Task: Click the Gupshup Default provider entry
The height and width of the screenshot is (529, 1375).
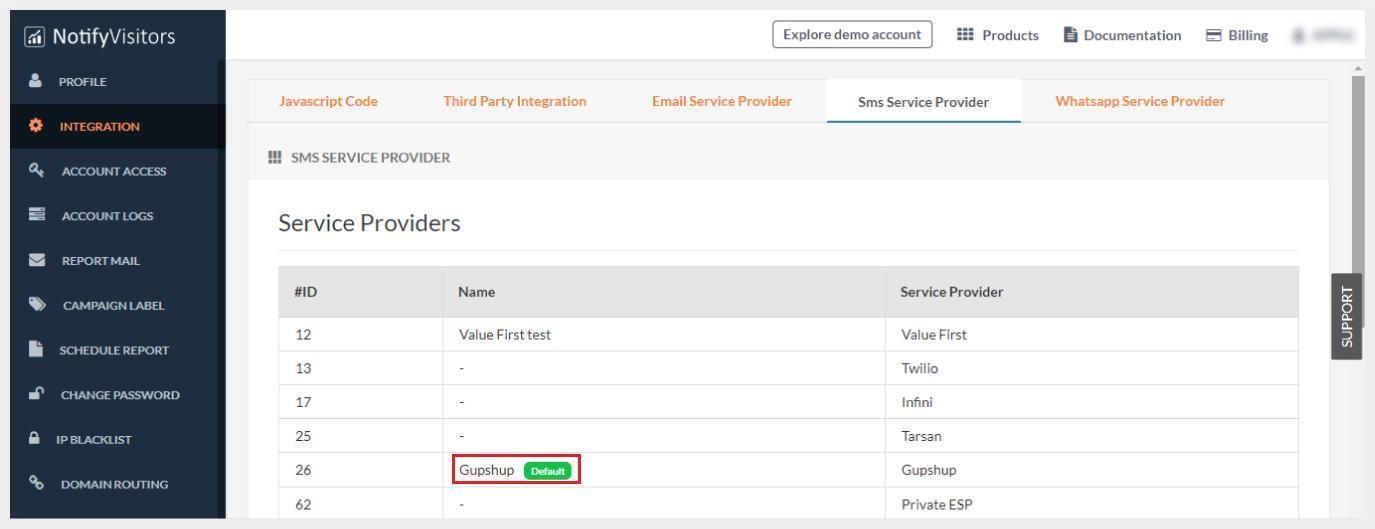Action: click(x=517, y=470)
